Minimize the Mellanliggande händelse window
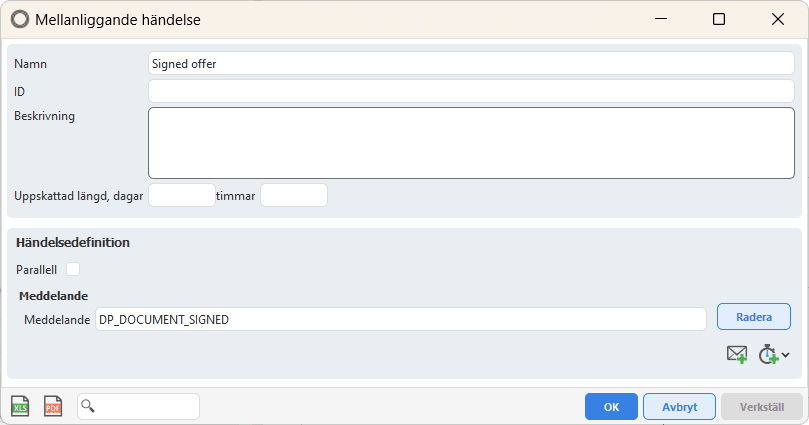The image size is (809, 425). tap(660, 19)
